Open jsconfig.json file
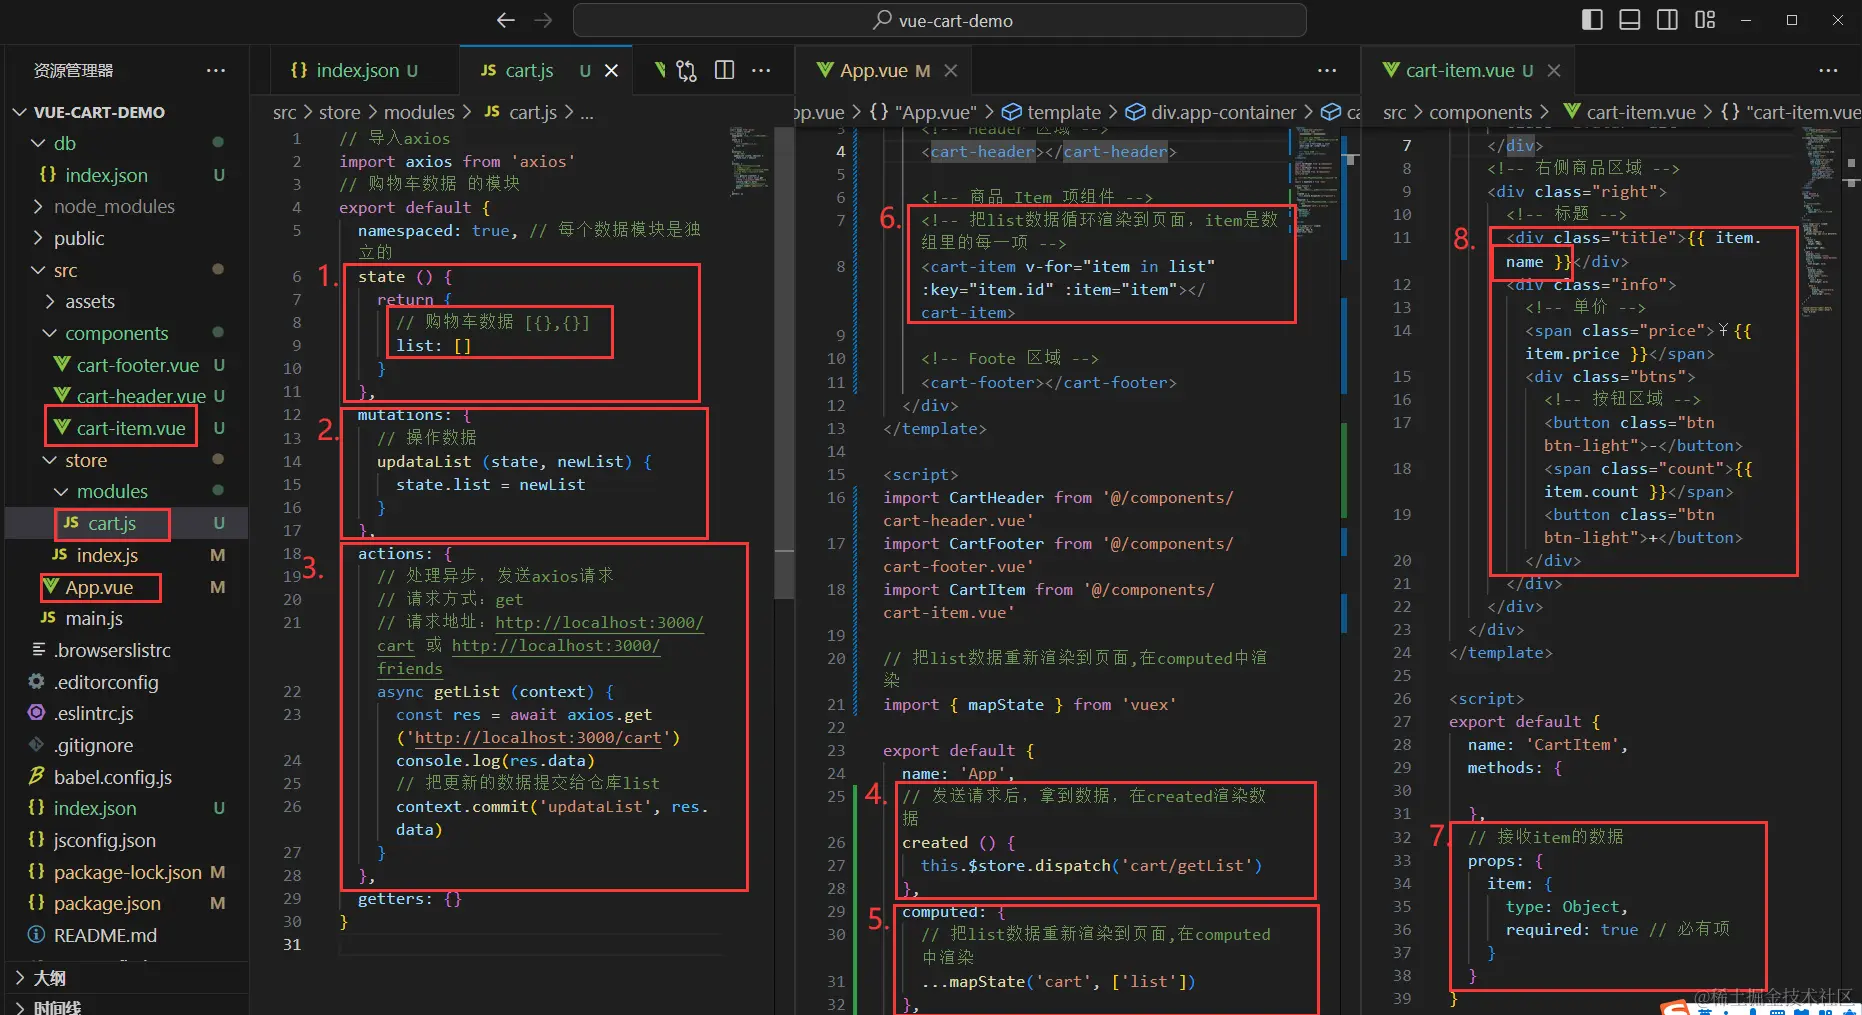This screenshot has height=1015, width=1862. point(104,840)
